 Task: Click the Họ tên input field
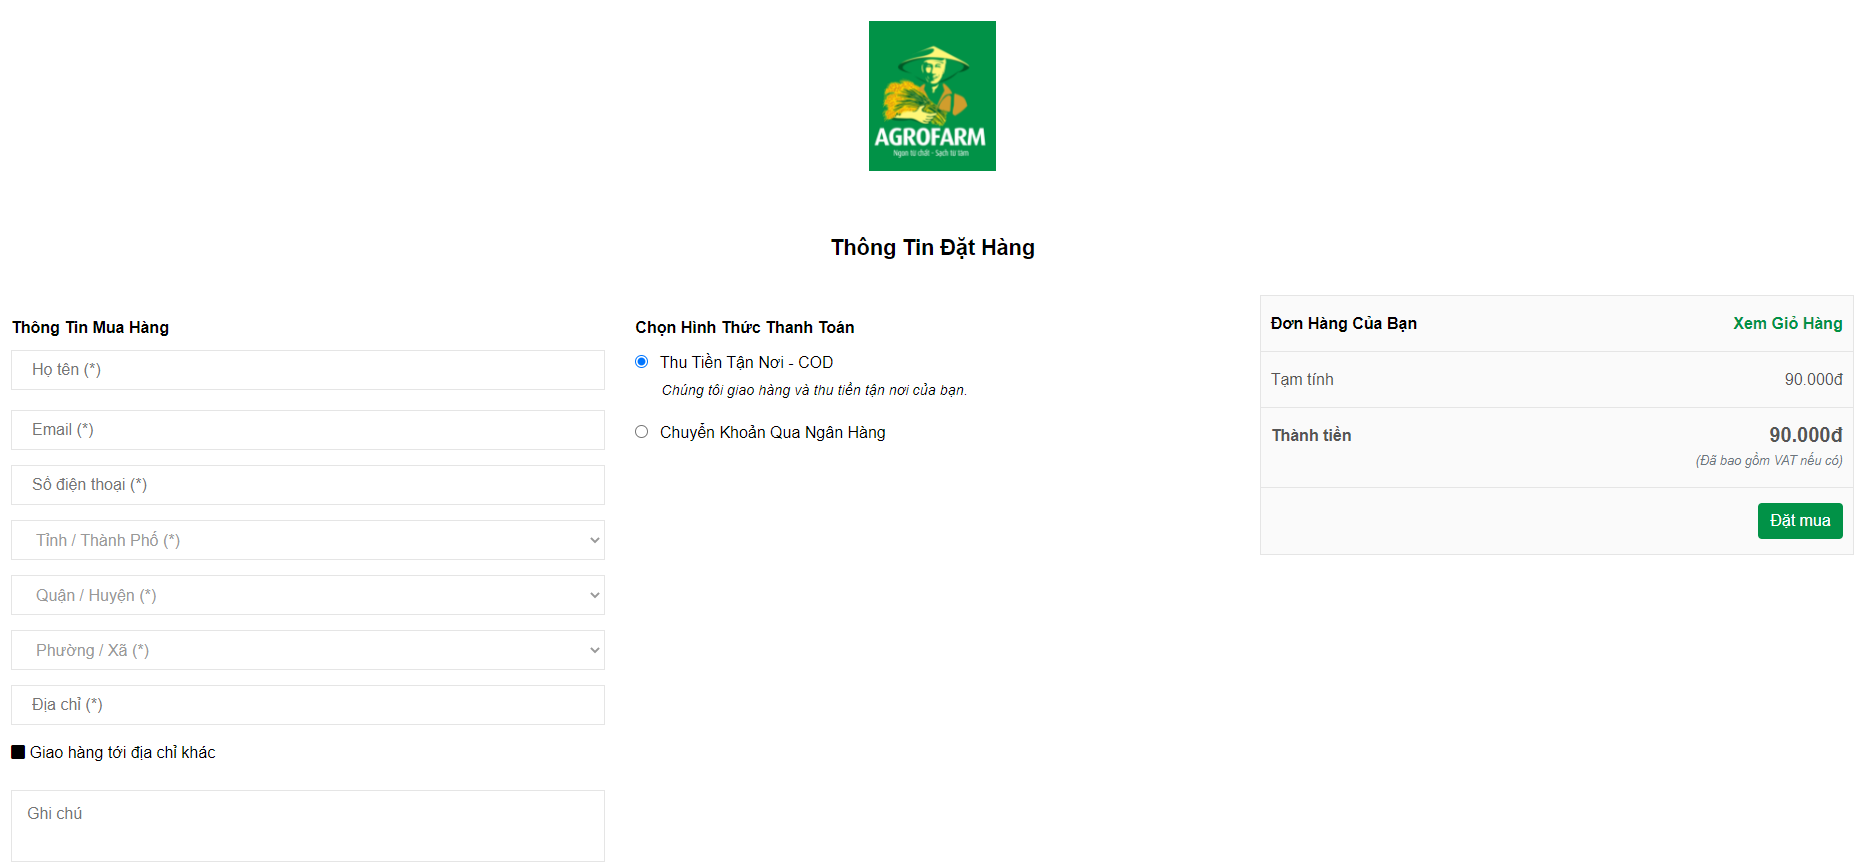(x=308, y=370)
